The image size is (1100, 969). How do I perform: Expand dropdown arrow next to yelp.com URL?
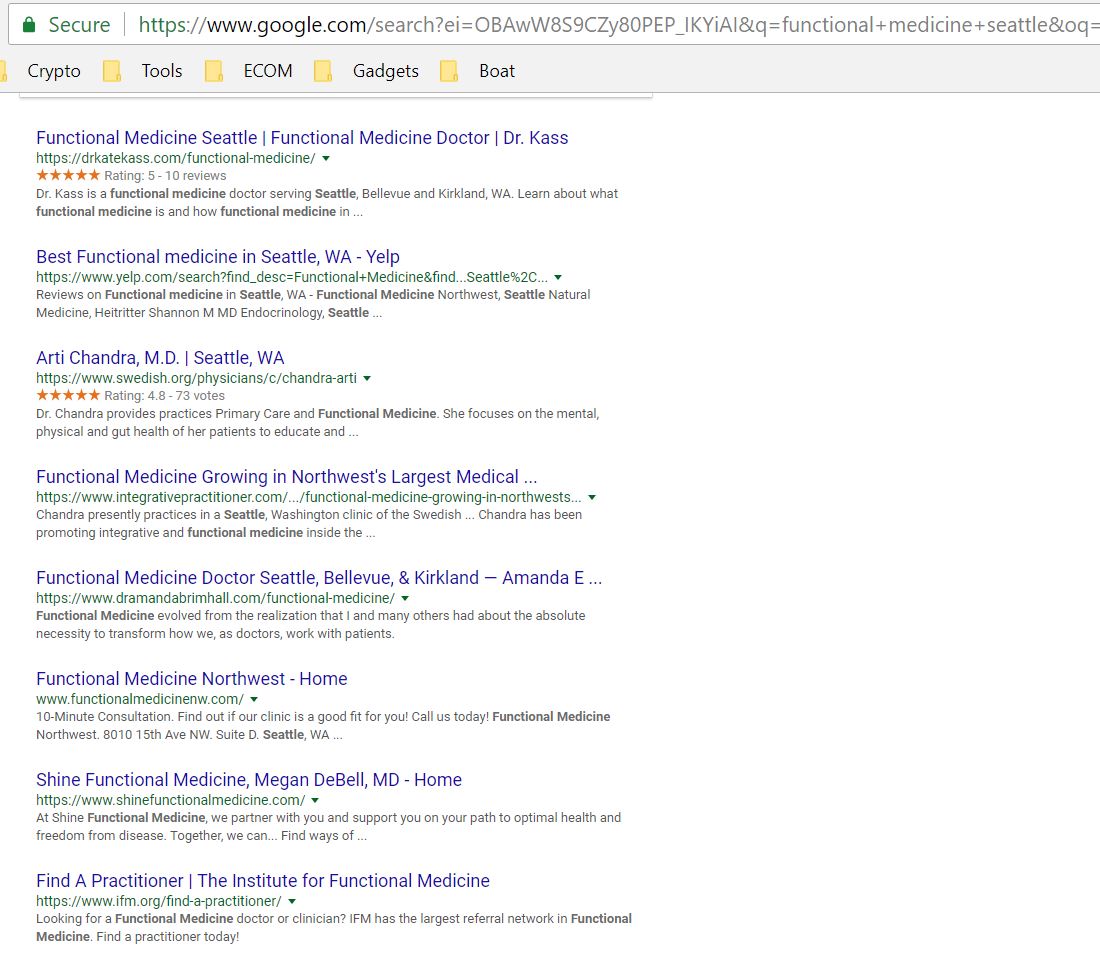(x=558, y=278)
